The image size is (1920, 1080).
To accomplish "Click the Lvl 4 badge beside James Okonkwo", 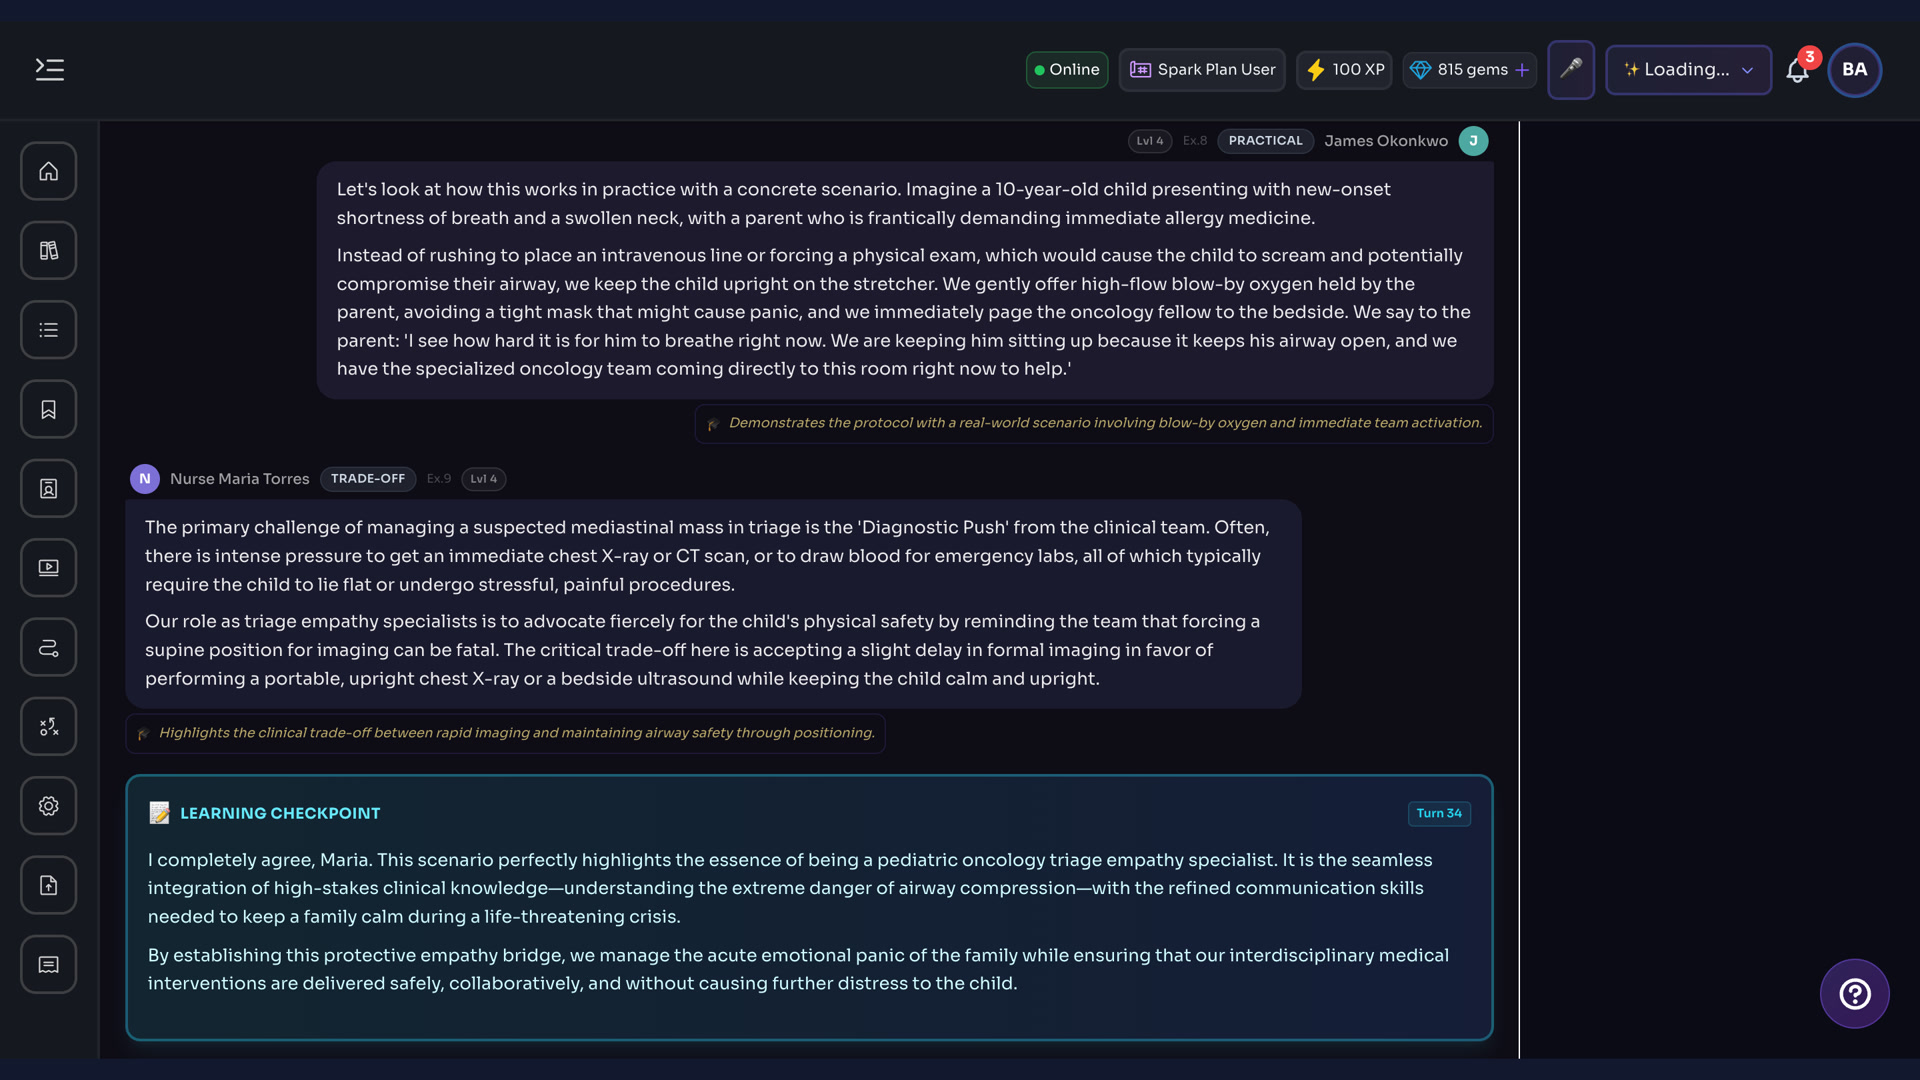I will [x=1150, y=141].
